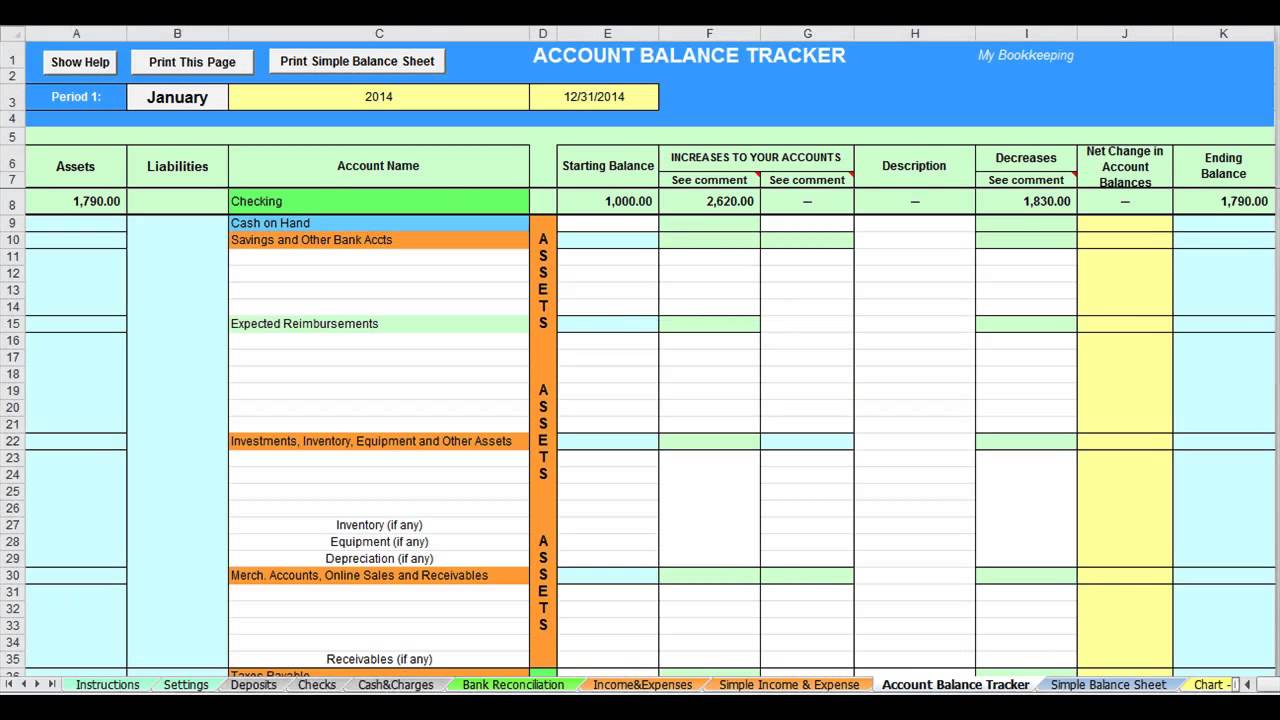Jump to first sheet tab arrow
This screenshot has width=1280, height=720.
[x=9, y=684]
